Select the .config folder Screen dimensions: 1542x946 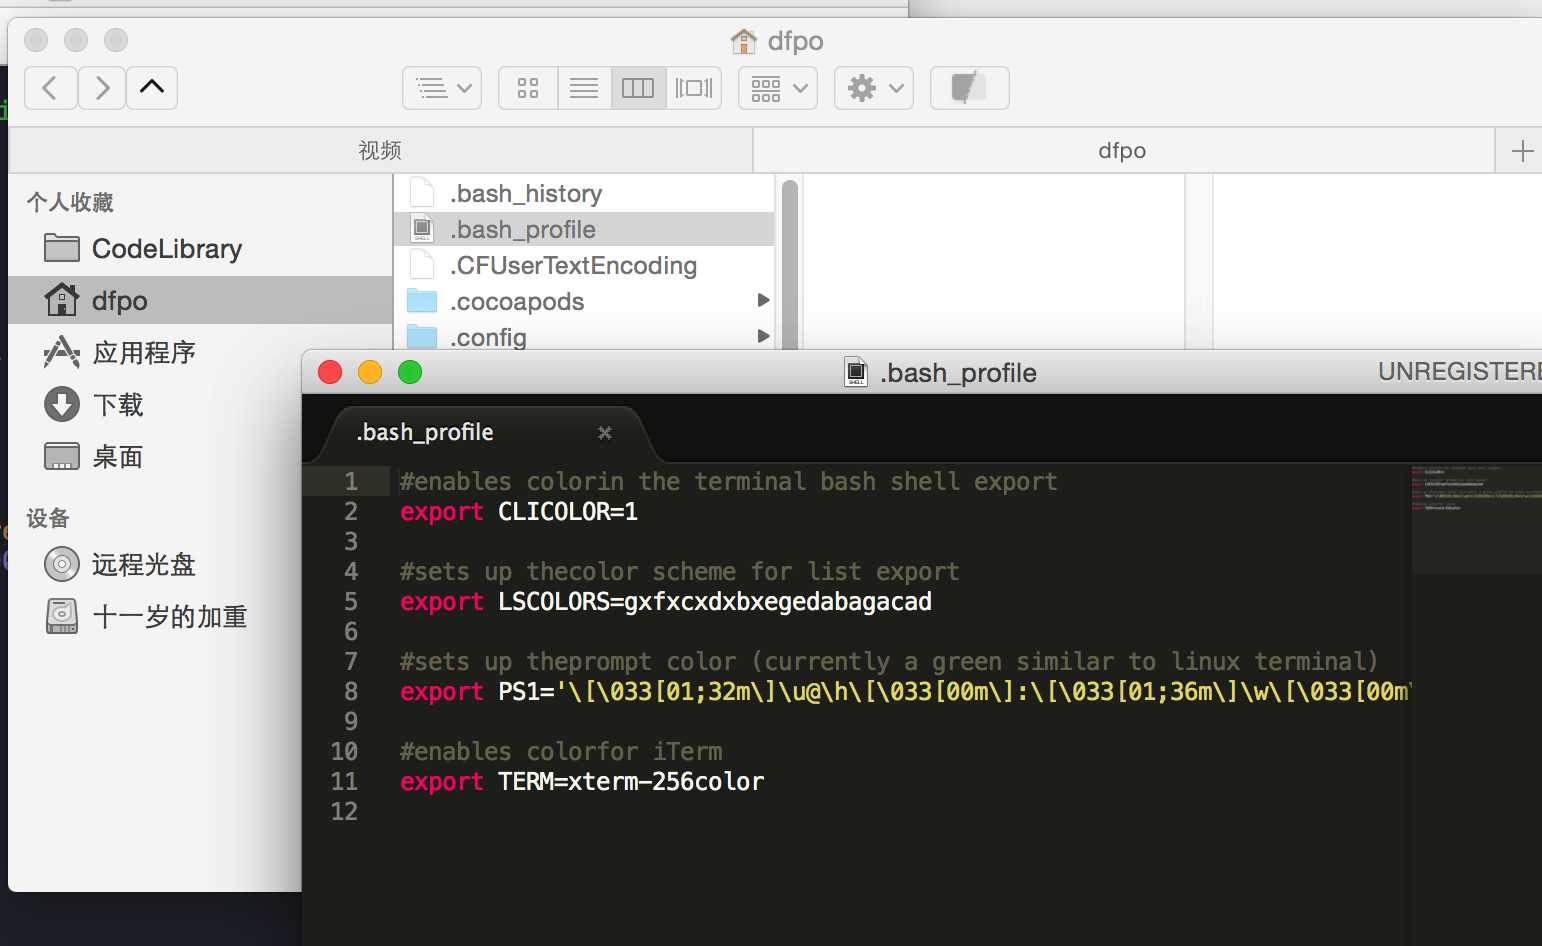(x=584, y=337)
